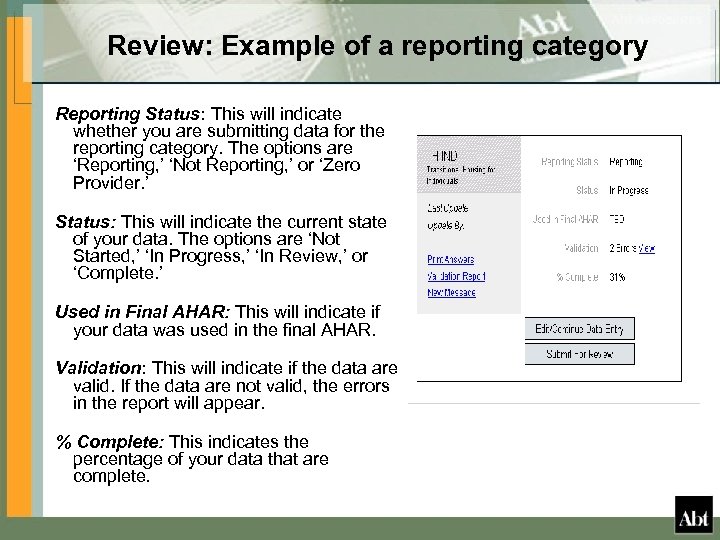Select the 31% complete value

[x=617, y=277]
